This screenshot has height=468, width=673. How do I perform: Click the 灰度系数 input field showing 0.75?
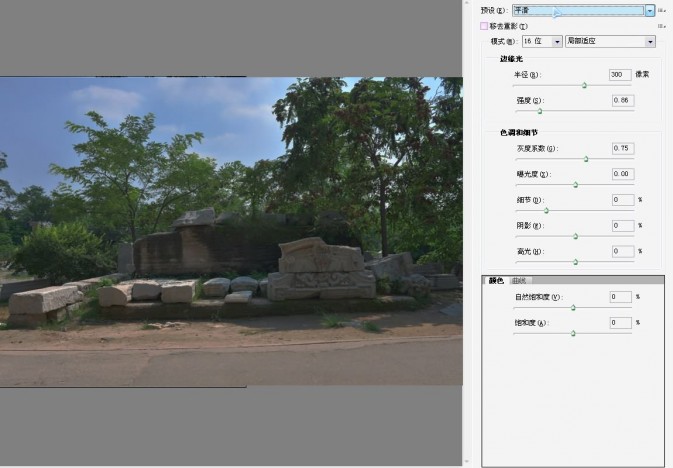[x=623, y=149]
